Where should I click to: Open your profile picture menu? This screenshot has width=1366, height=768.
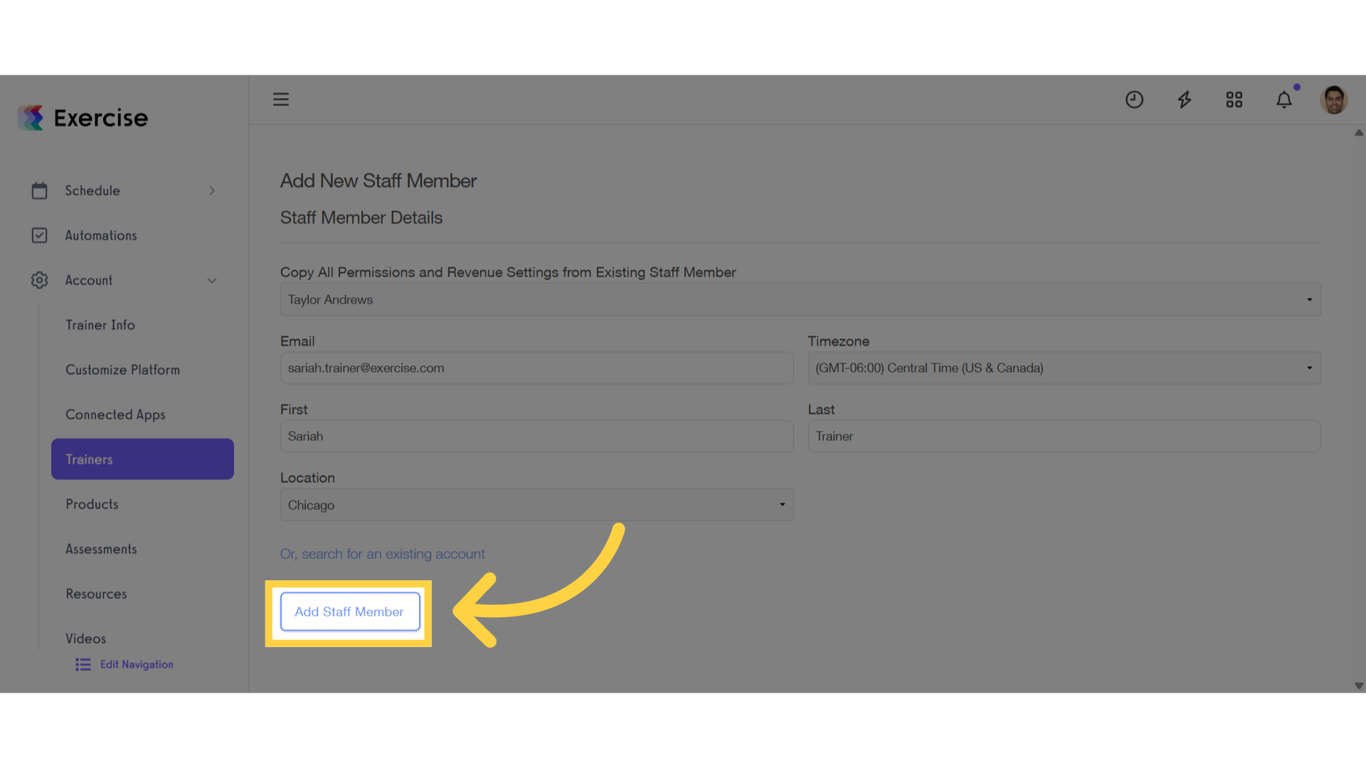[x=1334, y=99]
